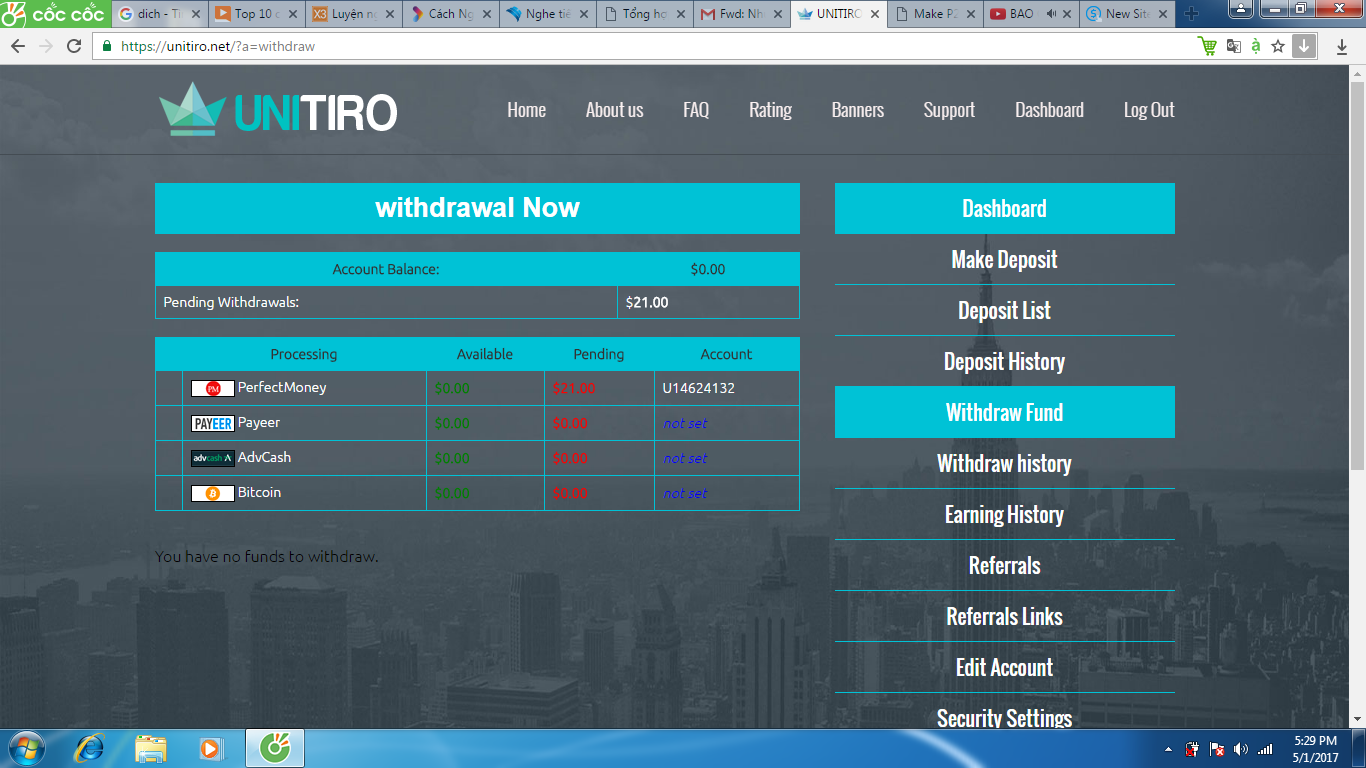This screenshot has width=1366, height=768.
Task: Open Referrals Links in the sidebar
Action: point(1005,616)
